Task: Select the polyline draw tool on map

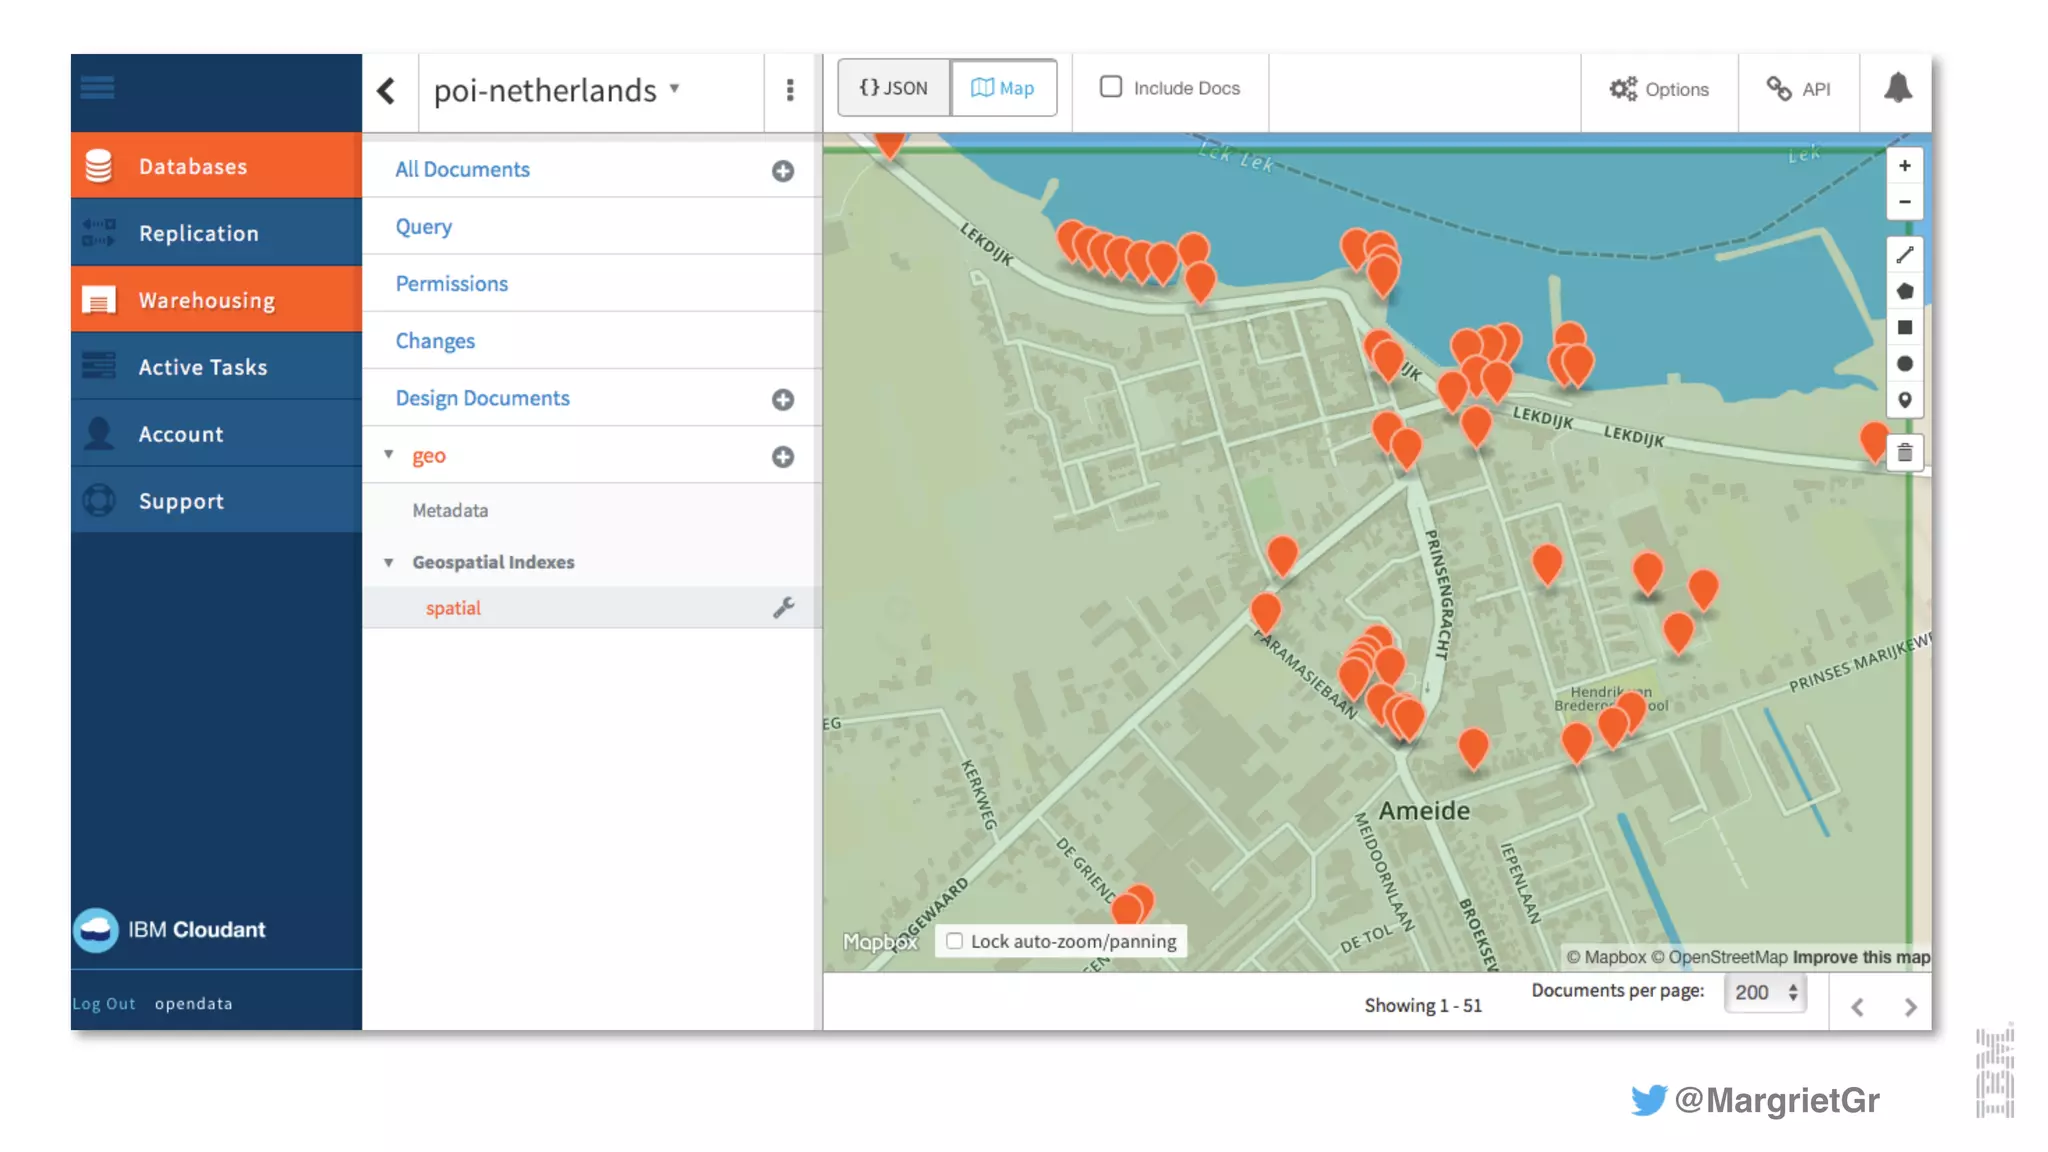Action: coord(1904,255)
